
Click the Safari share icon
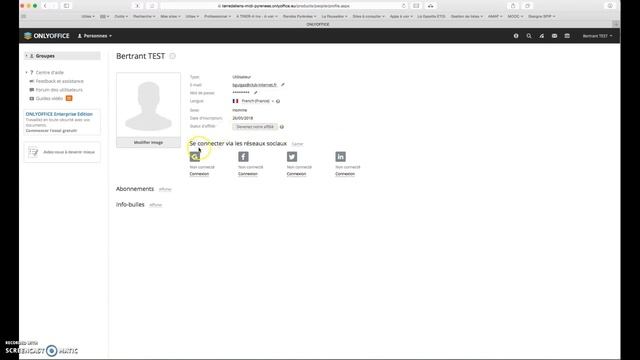pyautogui.click(x=513, y=6)
